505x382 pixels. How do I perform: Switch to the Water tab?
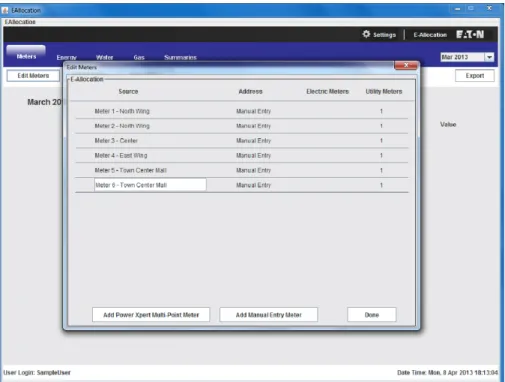(104, 57)
